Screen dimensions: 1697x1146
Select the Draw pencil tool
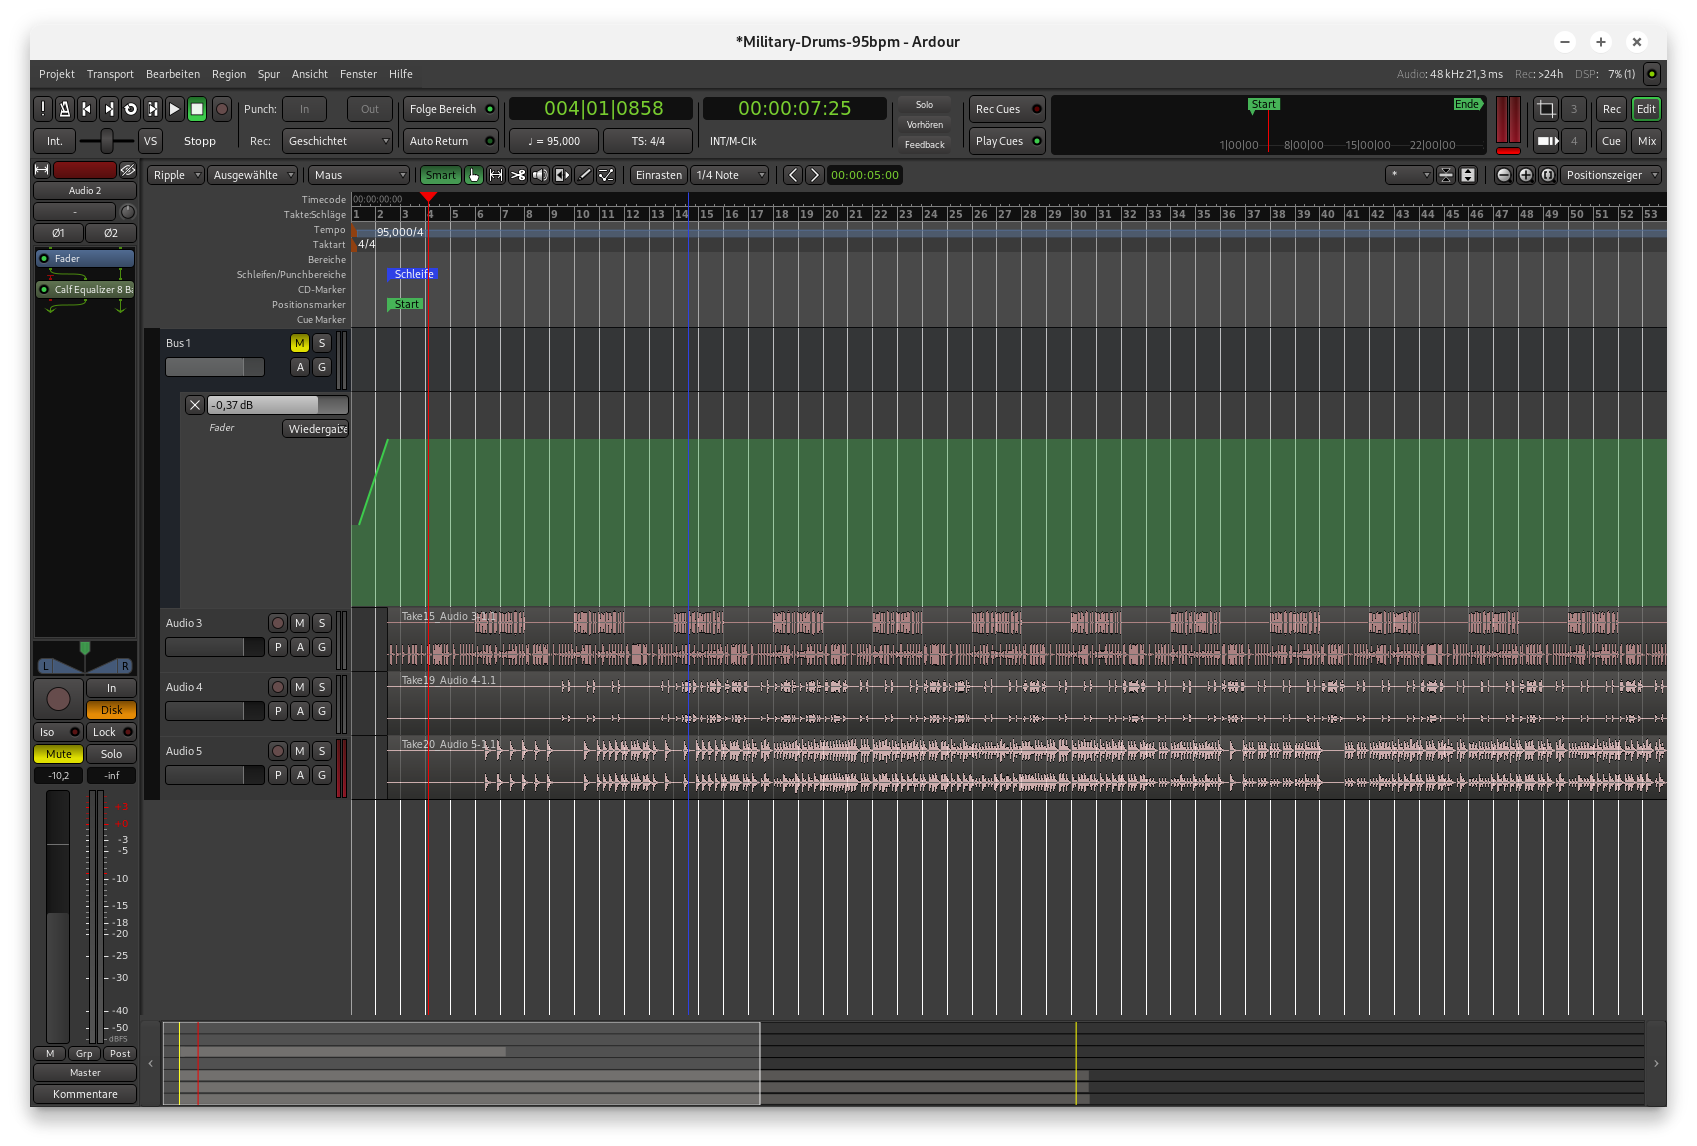(x=584, y=175)
